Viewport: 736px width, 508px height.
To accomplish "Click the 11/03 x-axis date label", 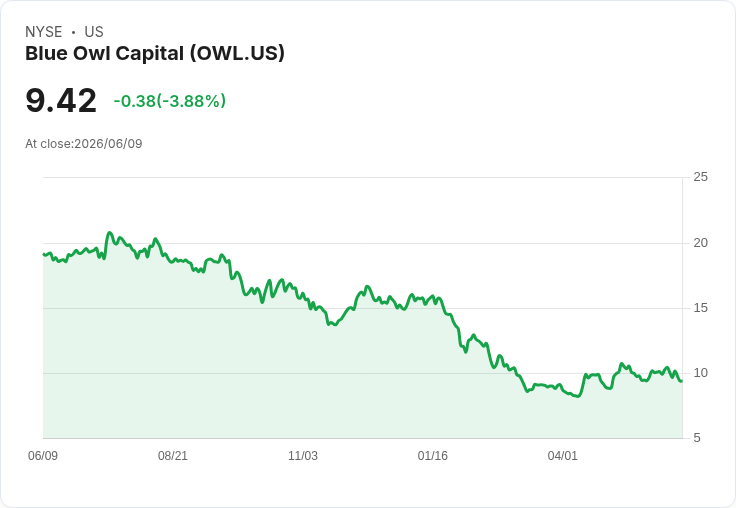I will pyautogui.click(x=303, y=456).
